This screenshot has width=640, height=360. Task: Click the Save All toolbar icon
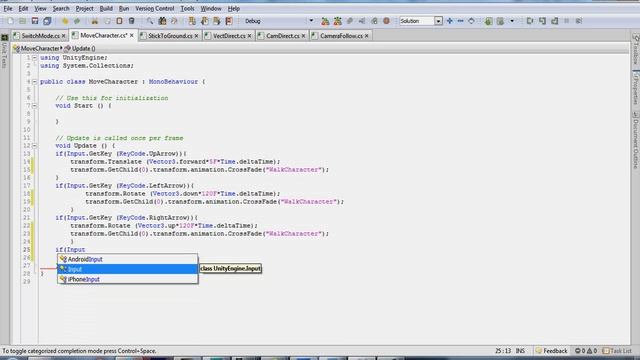(47, 21)
